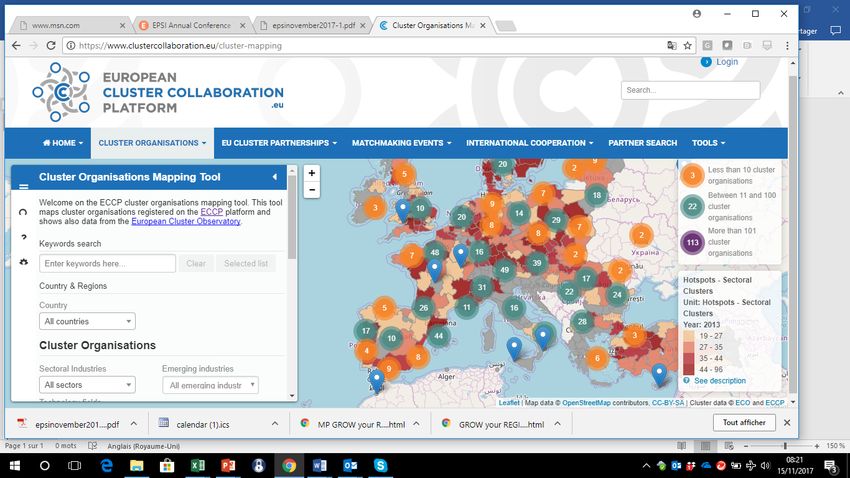Zoom in the map with the plus button
850x478 pixels.
tap(312, 173)
